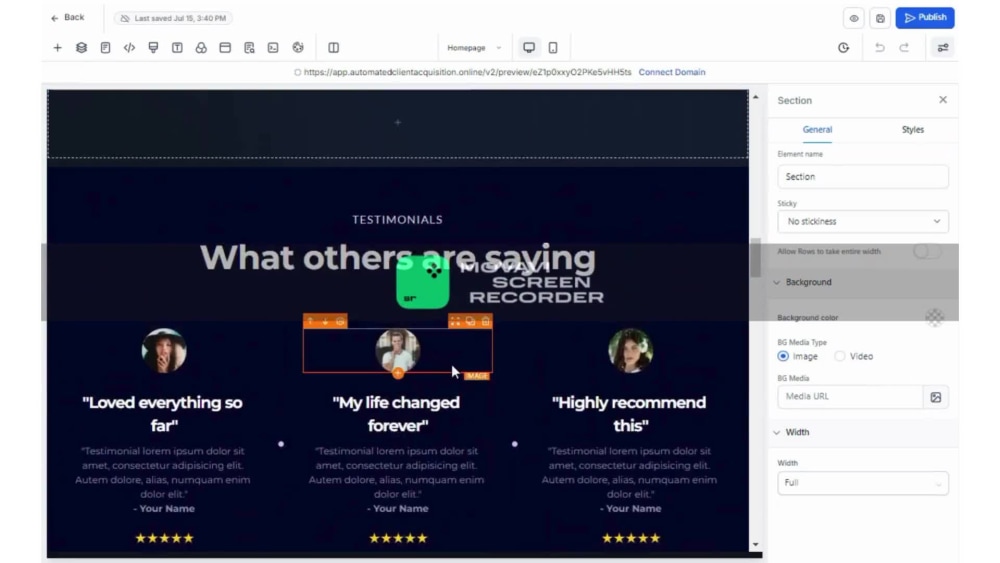Image resolution: width=1000 pixels, height=563 pixels.
Task: Open the page settings sliders icon
Action: pos(943,48)
